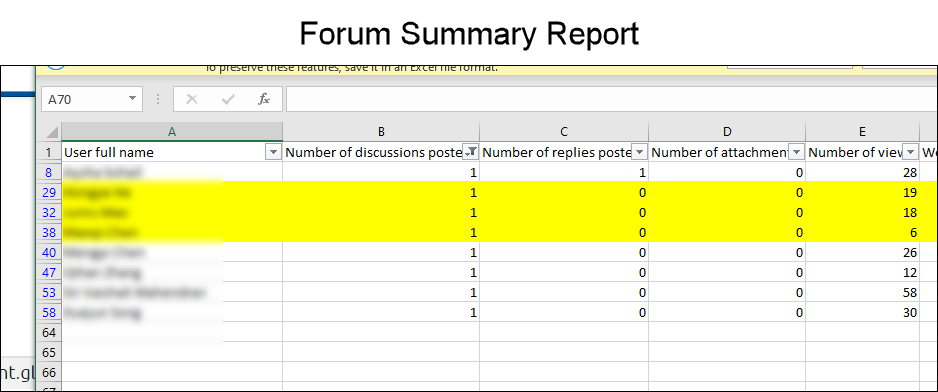938x392 pixels.
Task: Open the Insert Function fx icon
Action: coord(264,99)
